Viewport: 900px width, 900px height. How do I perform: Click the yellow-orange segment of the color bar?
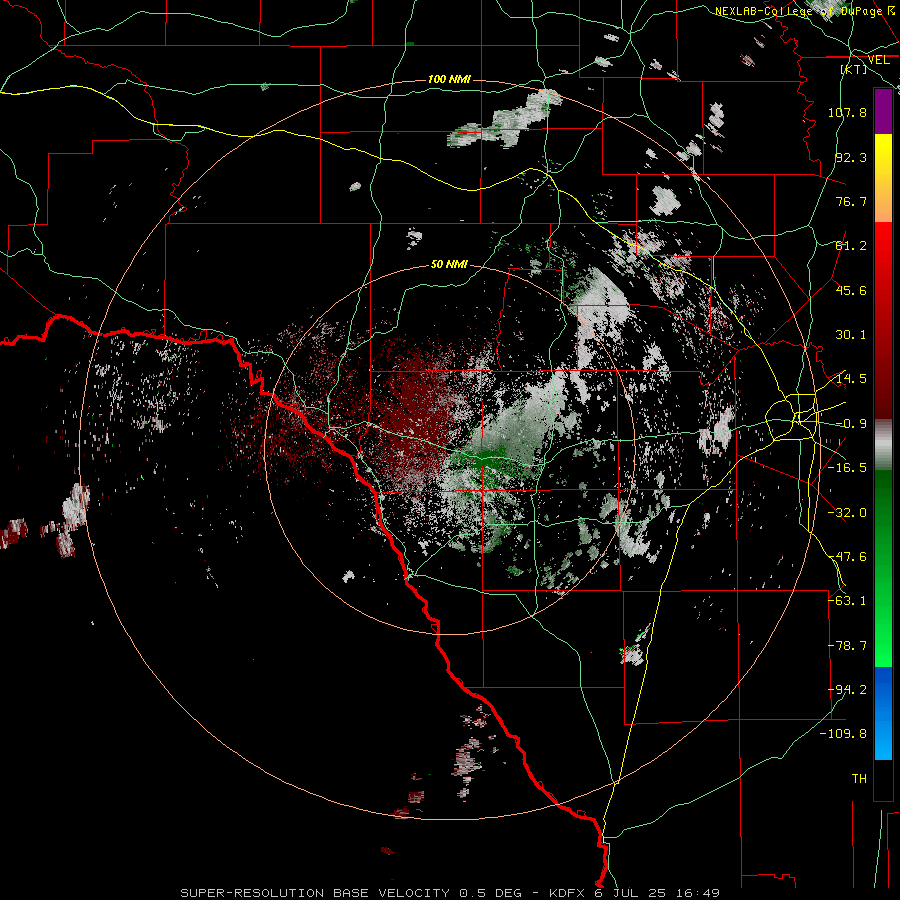click(x=883, y=178)
